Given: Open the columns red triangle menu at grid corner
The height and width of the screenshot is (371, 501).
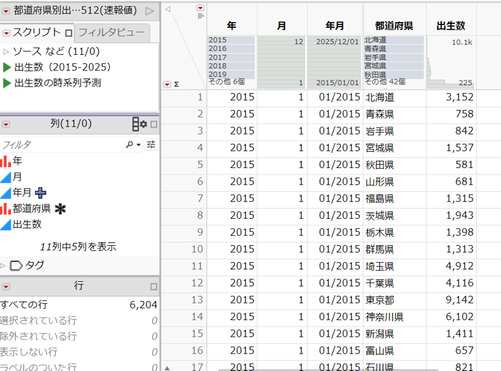Looking at the screenshot, I should (x=200, y=8).
